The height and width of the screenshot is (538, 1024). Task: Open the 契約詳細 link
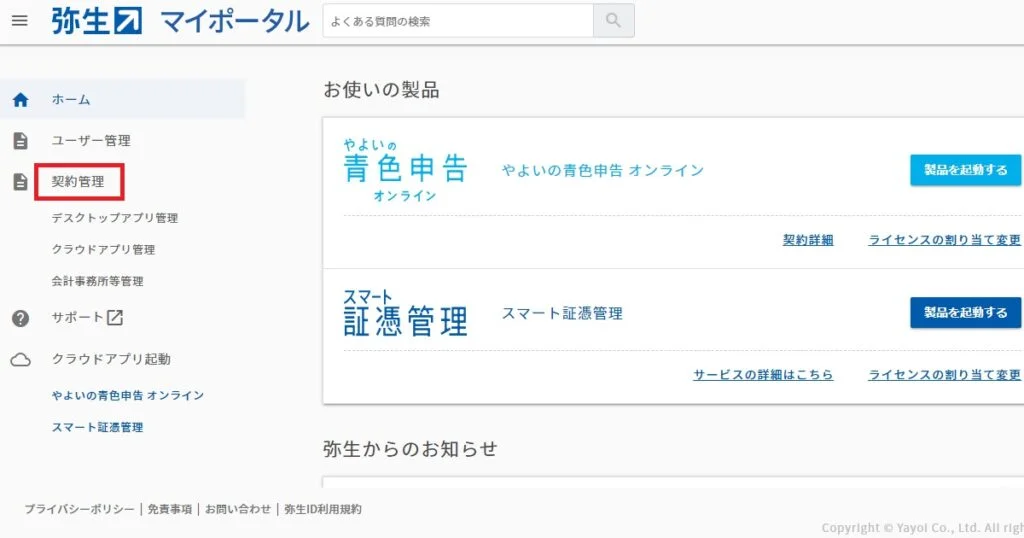point(808,240)
